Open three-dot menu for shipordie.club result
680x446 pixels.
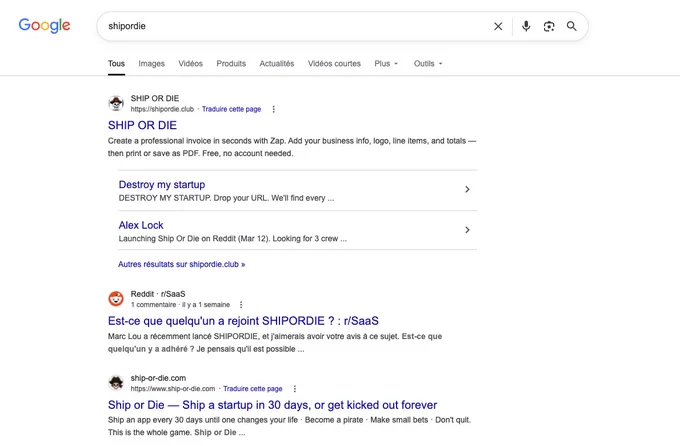273,109
